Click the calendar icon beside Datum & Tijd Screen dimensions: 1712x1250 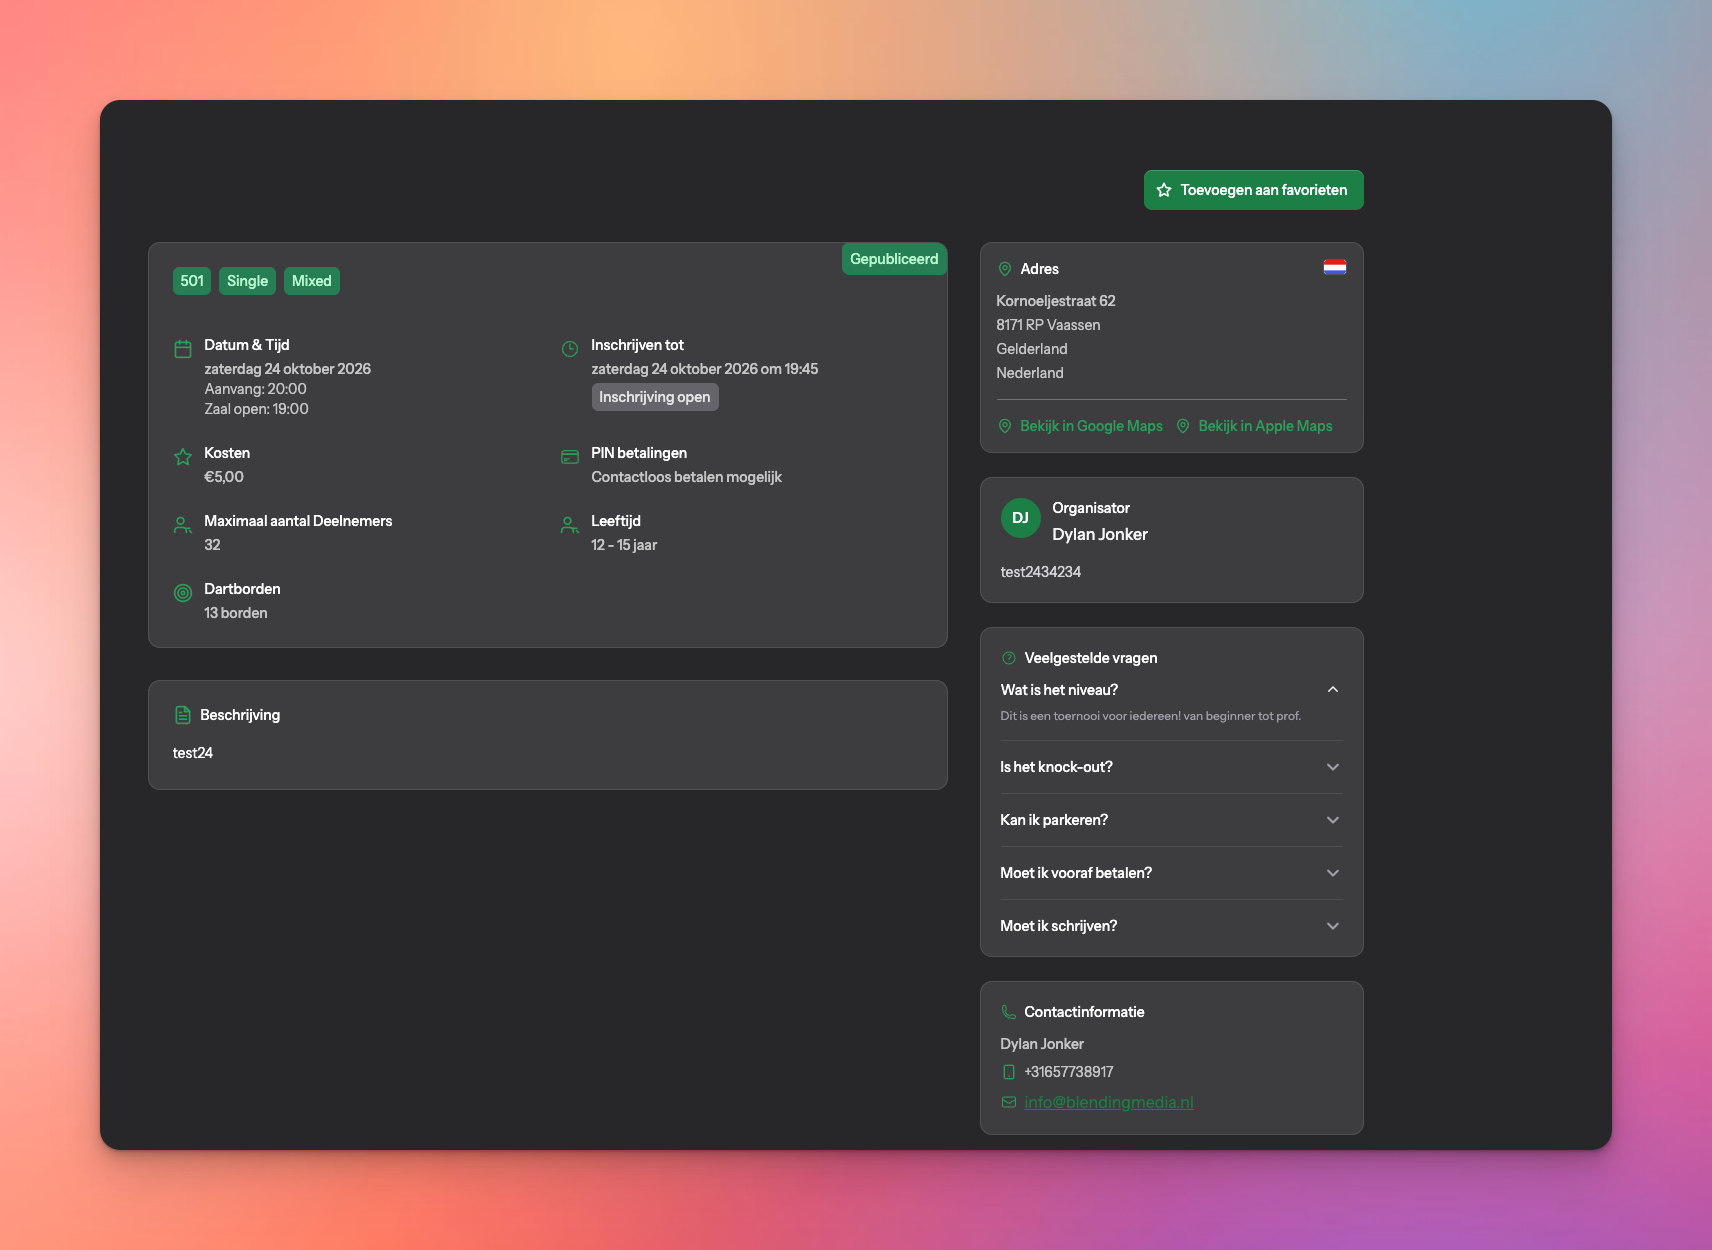pos(183,349)
